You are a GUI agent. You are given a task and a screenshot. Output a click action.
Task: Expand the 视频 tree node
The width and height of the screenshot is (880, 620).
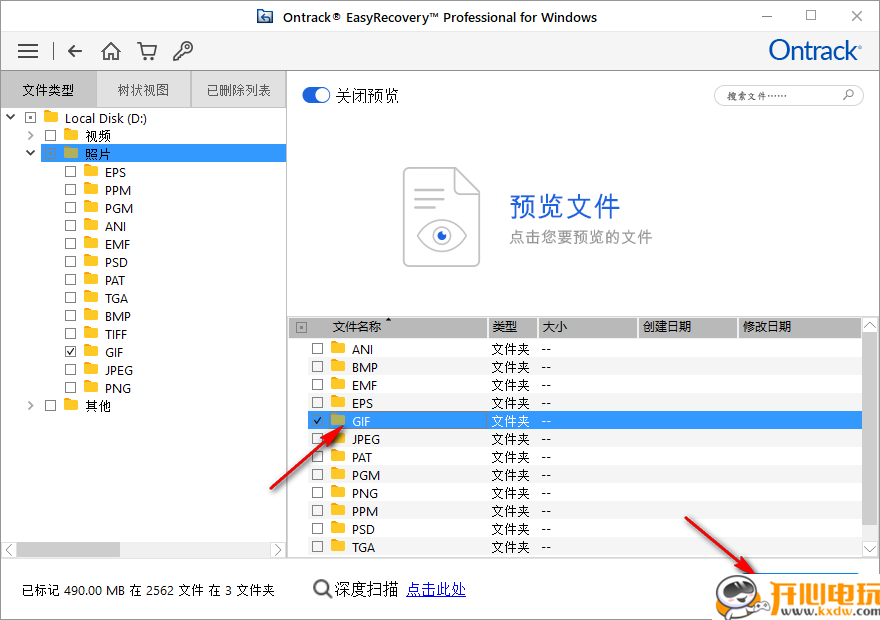tap(30, 136)
